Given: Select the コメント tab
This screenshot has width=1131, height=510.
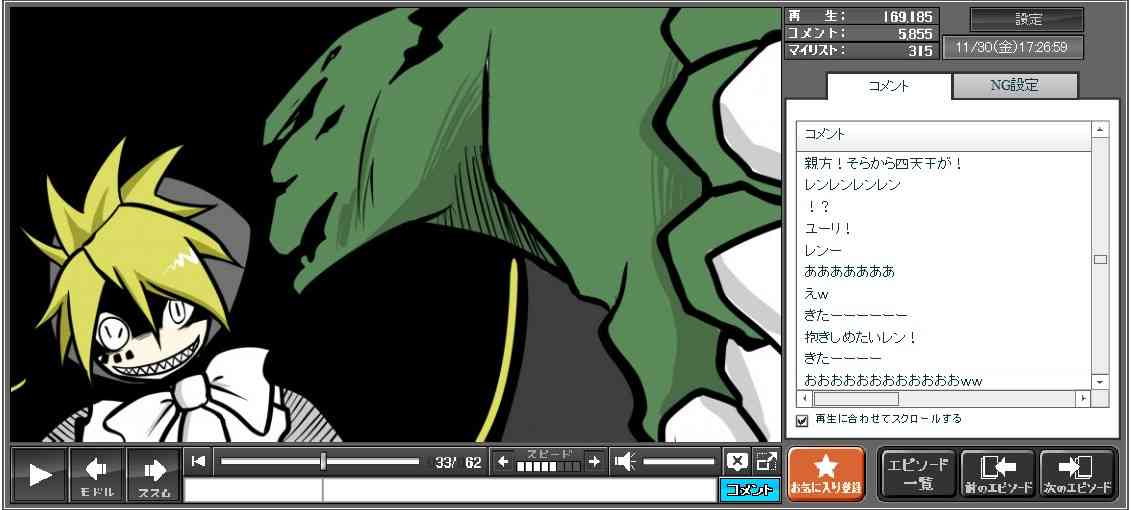Looking at the screenshot, I should [x=888, y=86].
